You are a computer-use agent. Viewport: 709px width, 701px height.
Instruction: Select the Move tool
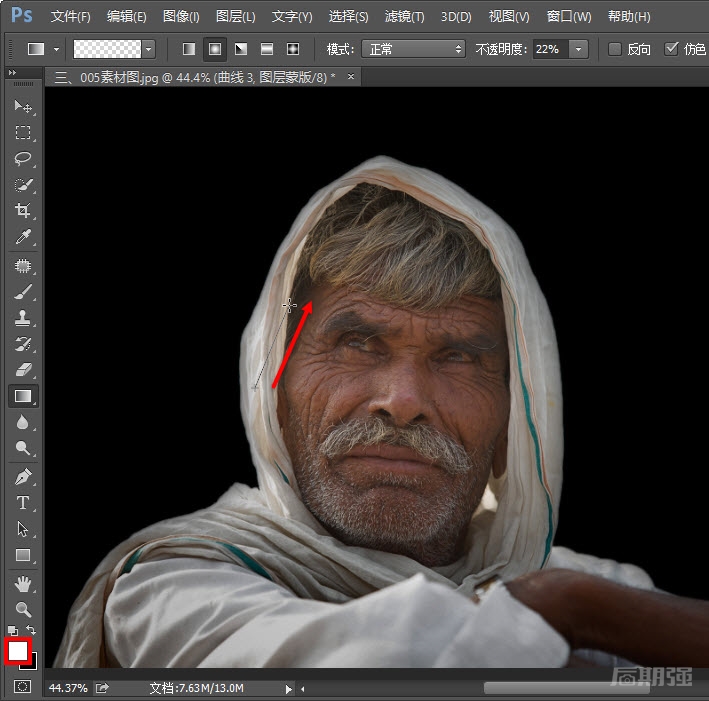[23, 107]
